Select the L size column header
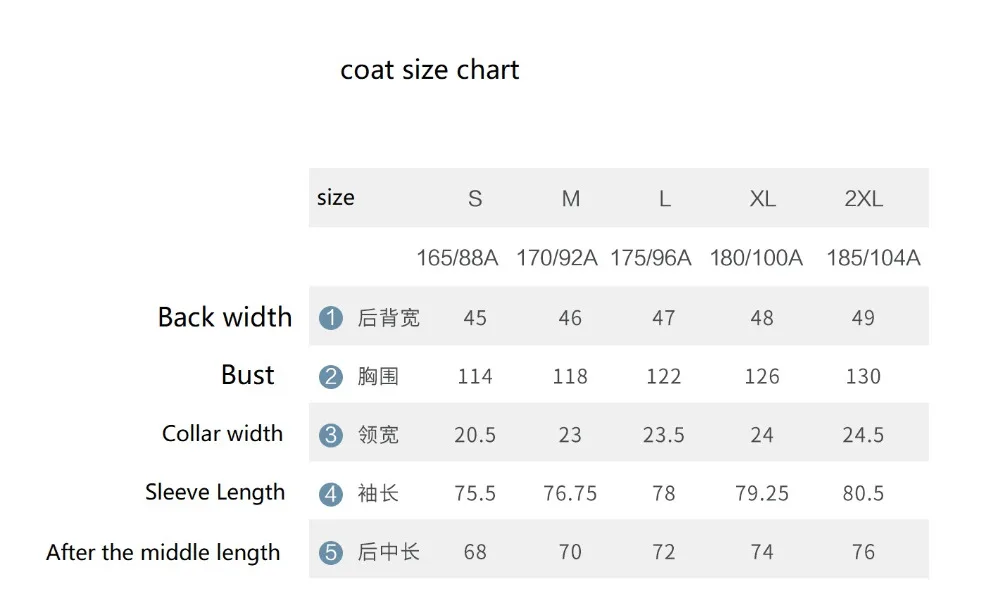The height and width of the screenshot is (610, 1000). (x=664, y=199)
